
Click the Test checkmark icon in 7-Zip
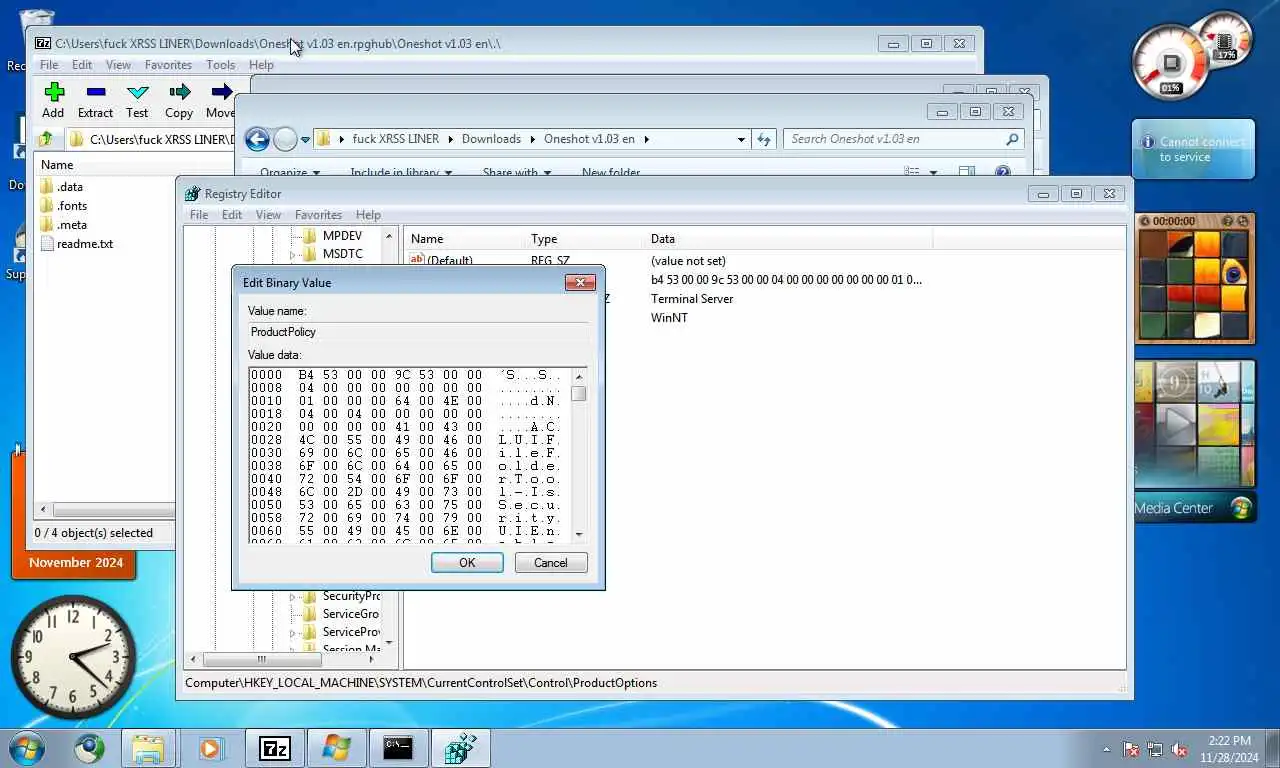tap(138, 92)
